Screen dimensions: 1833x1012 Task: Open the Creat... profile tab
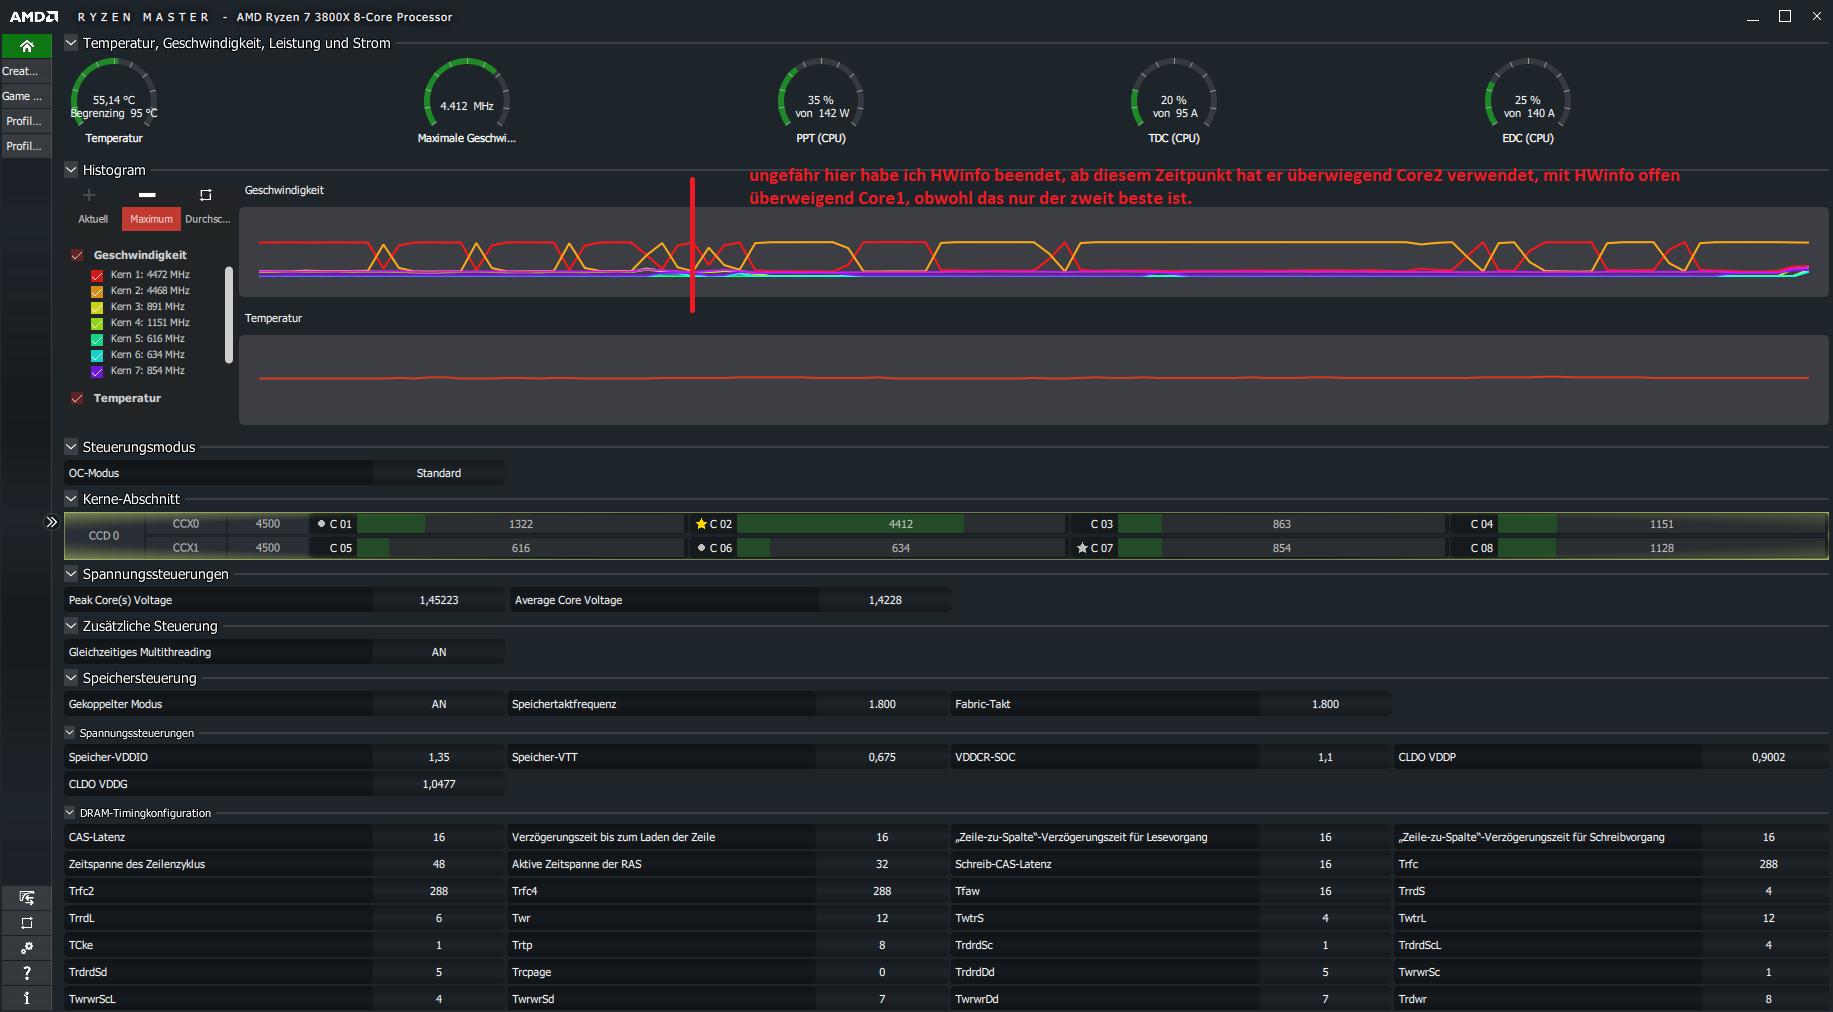[26, 71]
